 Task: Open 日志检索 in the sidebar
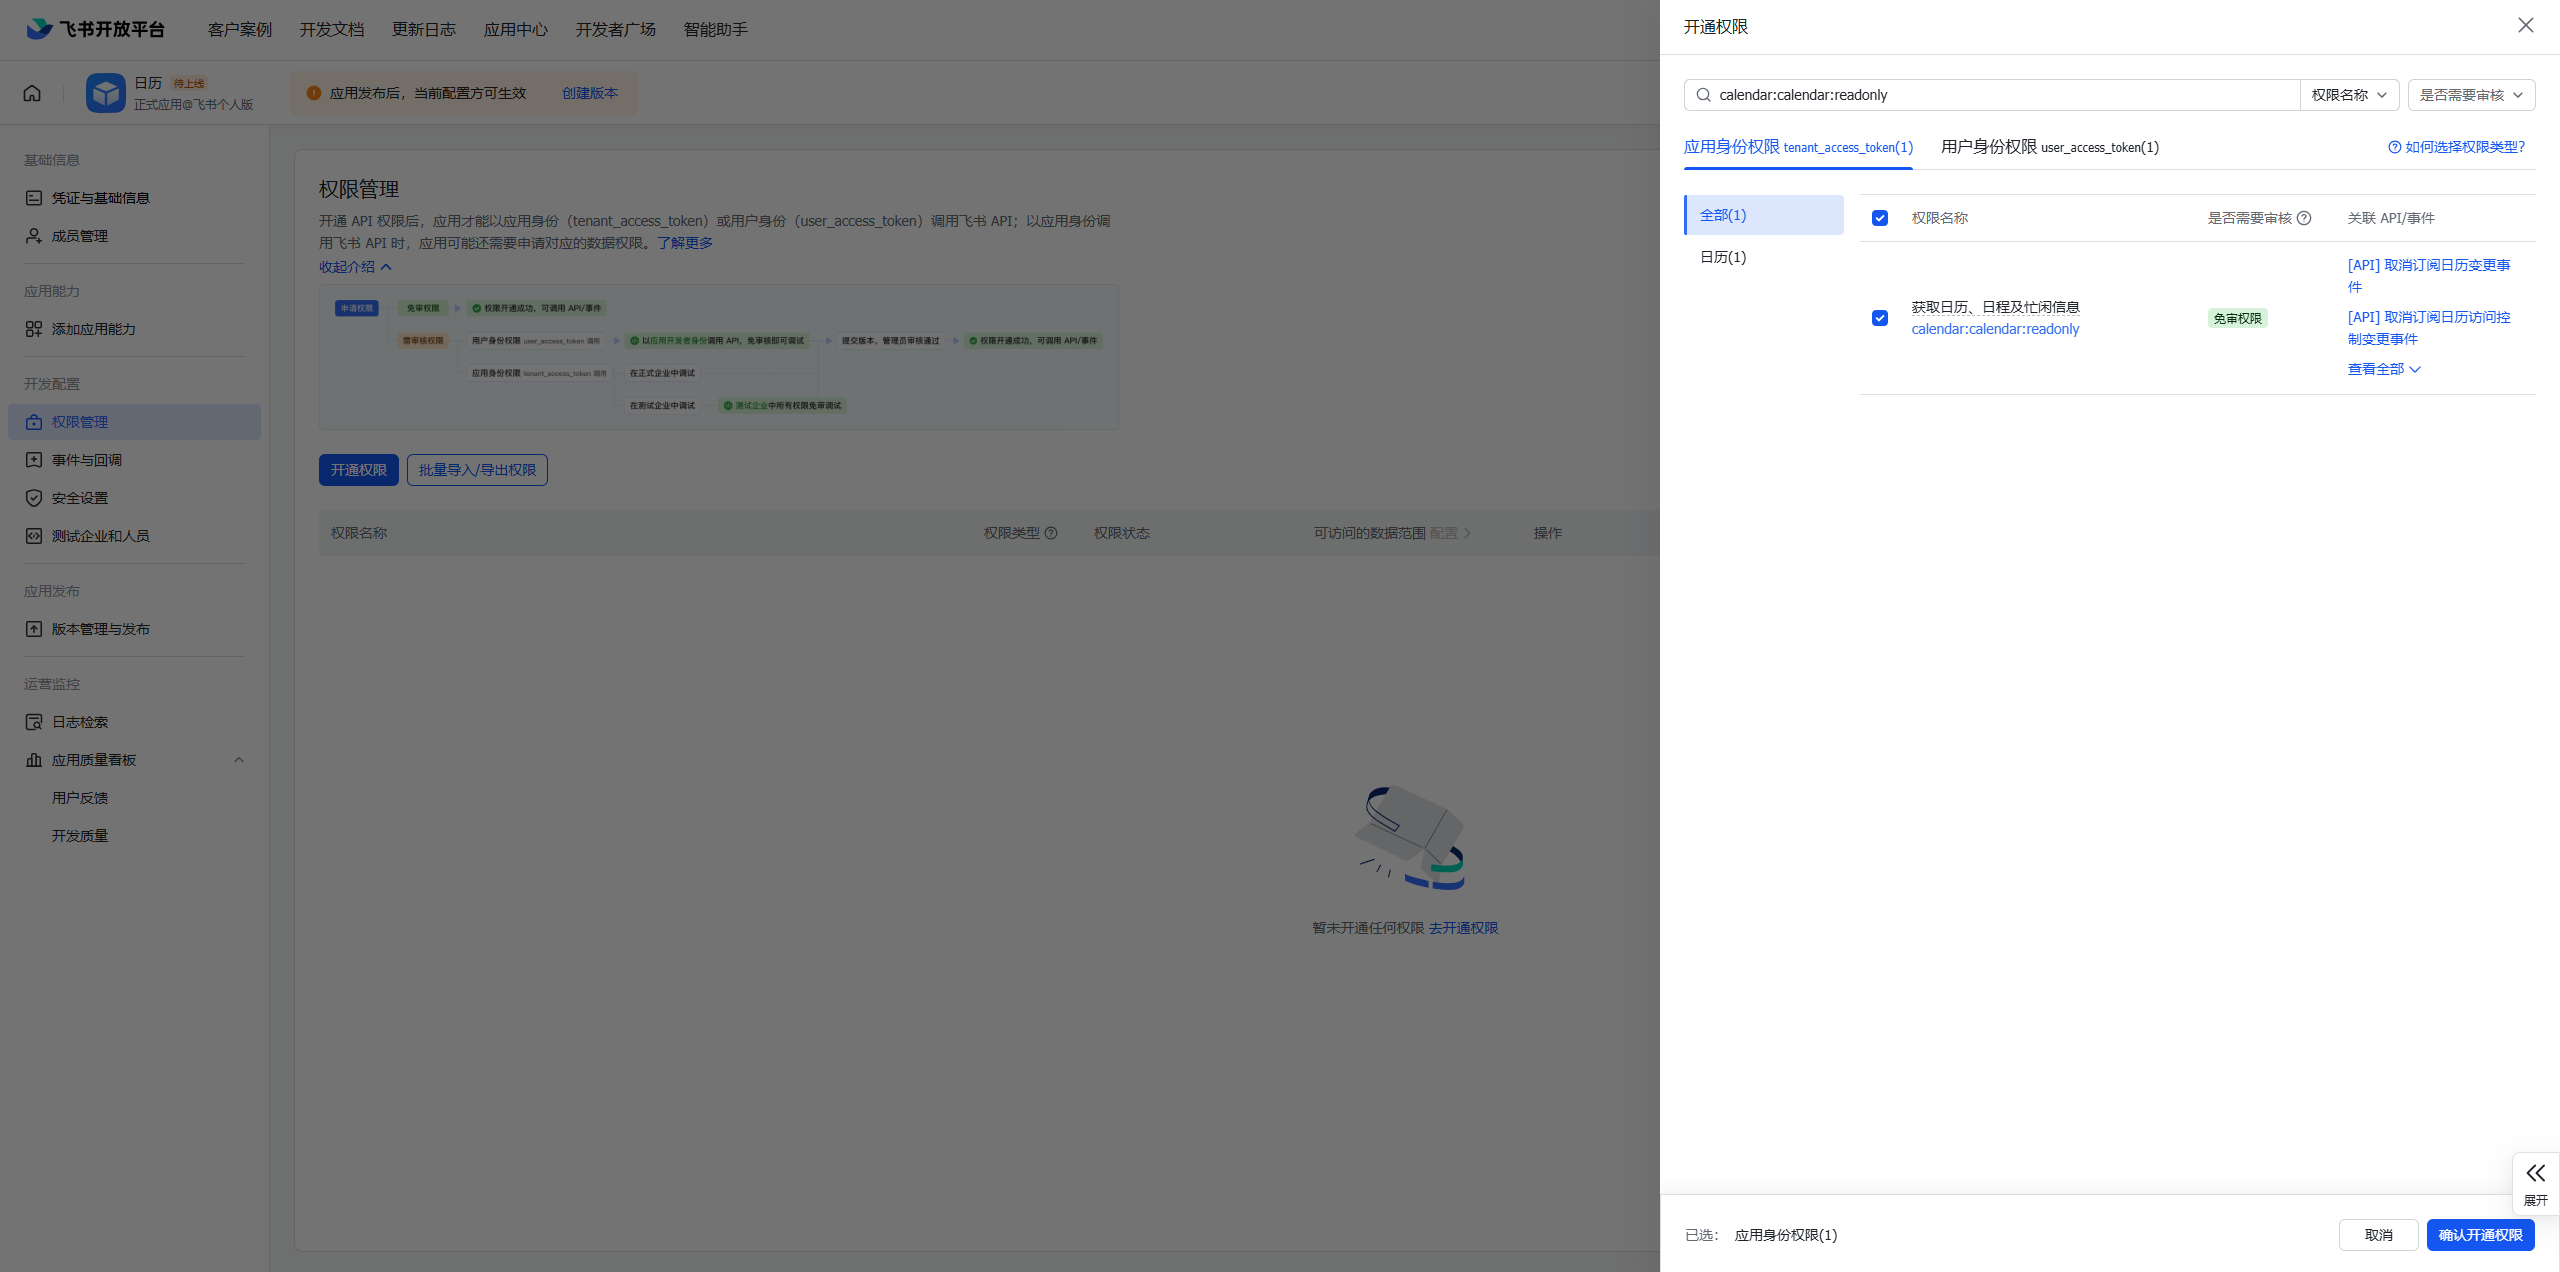[79, 722]
